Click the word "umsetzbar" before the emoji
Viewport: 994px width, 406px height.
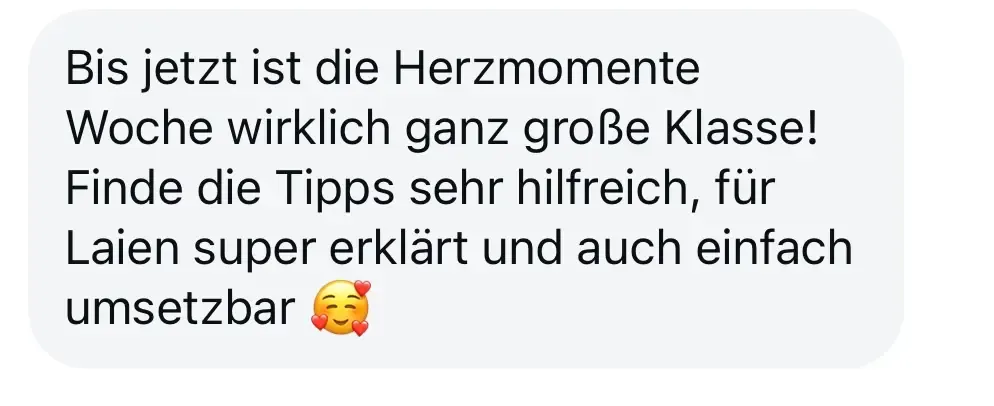tap(180, 309)
